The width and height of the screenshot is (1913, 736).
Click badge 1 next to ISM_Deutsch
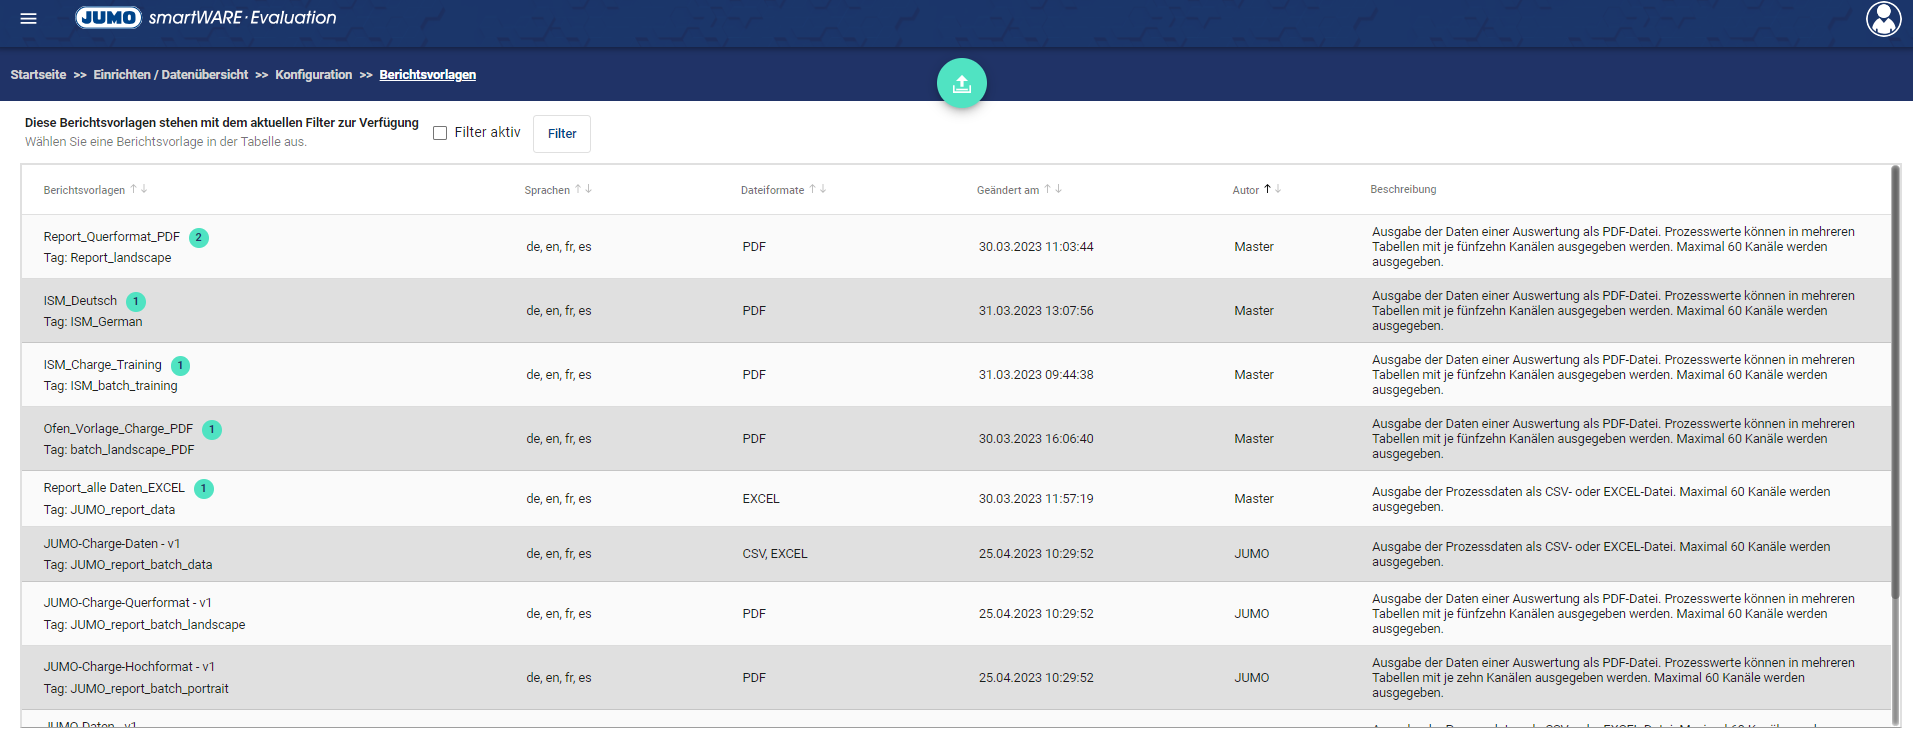(136, 302)
